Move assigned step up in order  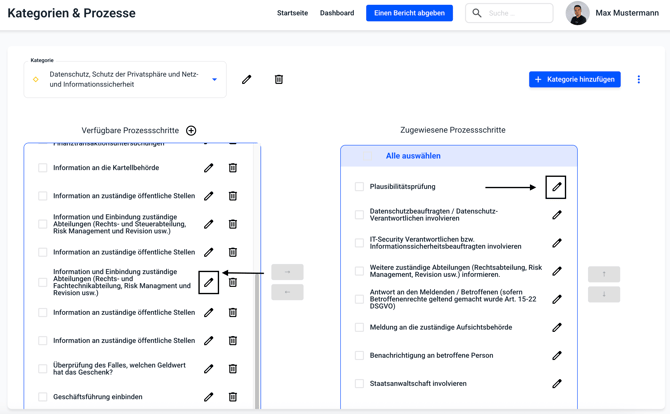[x=604, y=274]
